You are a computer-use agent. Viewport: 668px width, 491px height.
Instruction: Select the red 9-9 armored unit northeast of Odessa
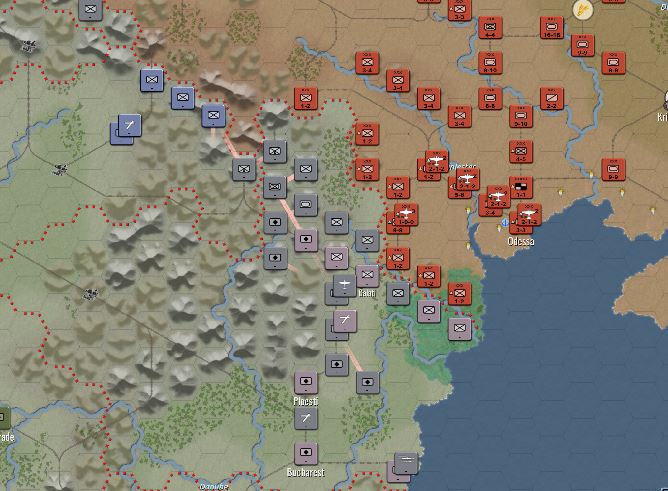click(x=613, y=169)
